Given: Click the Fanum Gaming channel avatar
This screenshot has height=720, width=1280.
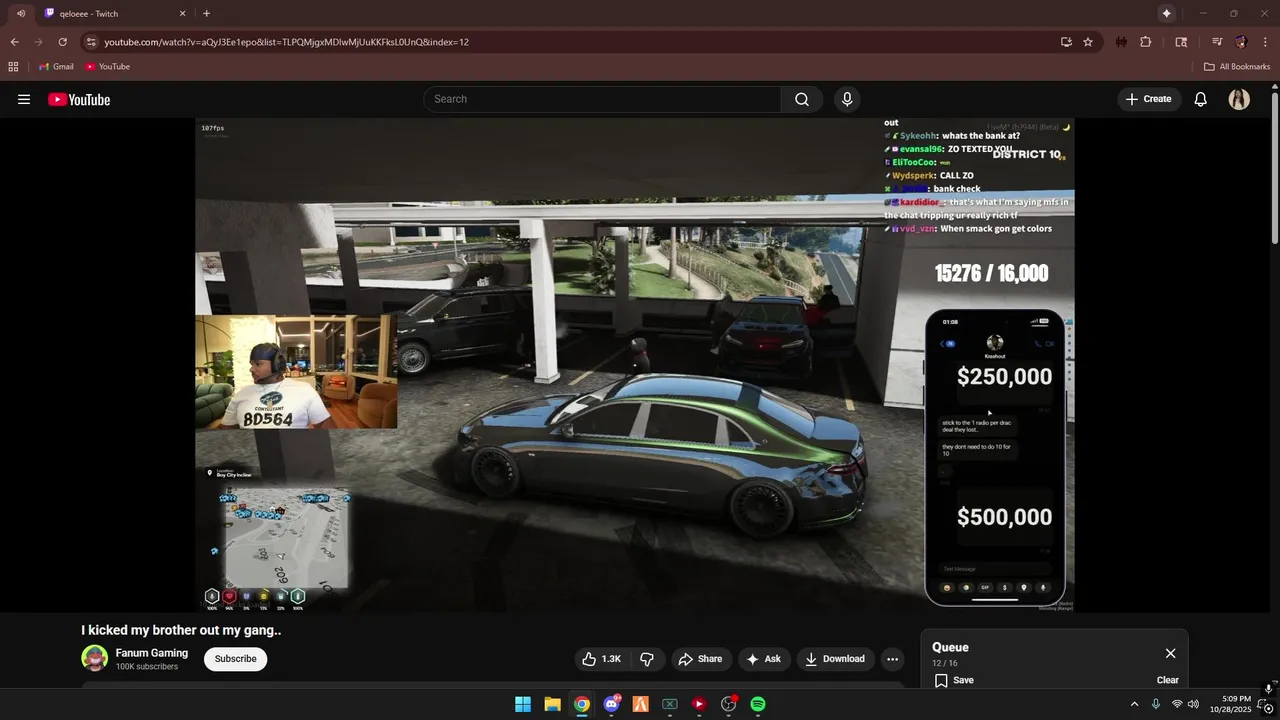Looking at the screenshot, I should (95, 658).
